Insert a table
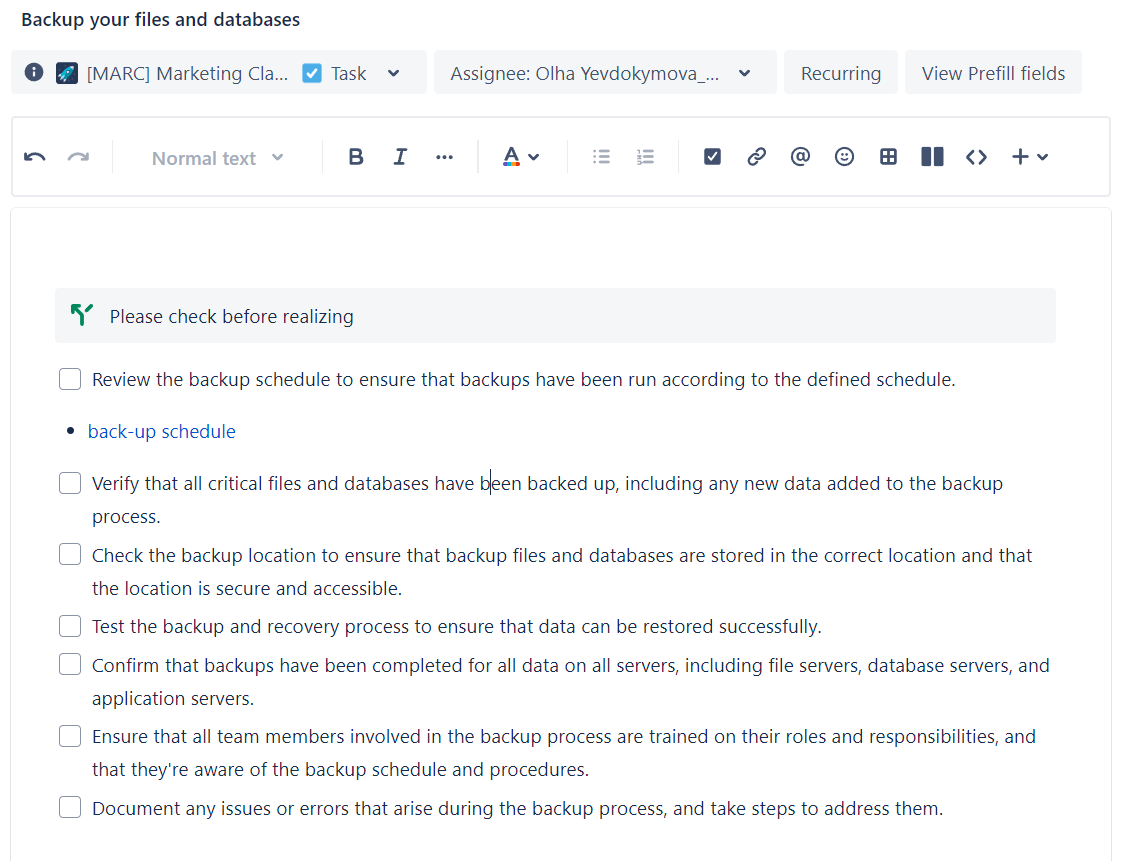This screenshot has width=1125, height=861. click(888, 156)
